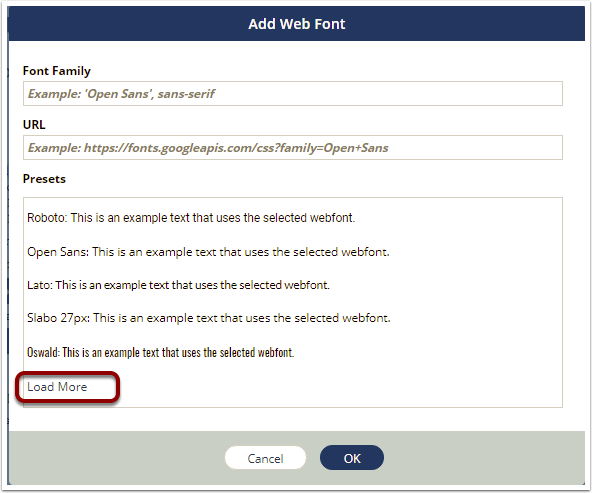Click the Presets heading
592x493 pixels.
point(44,179)
